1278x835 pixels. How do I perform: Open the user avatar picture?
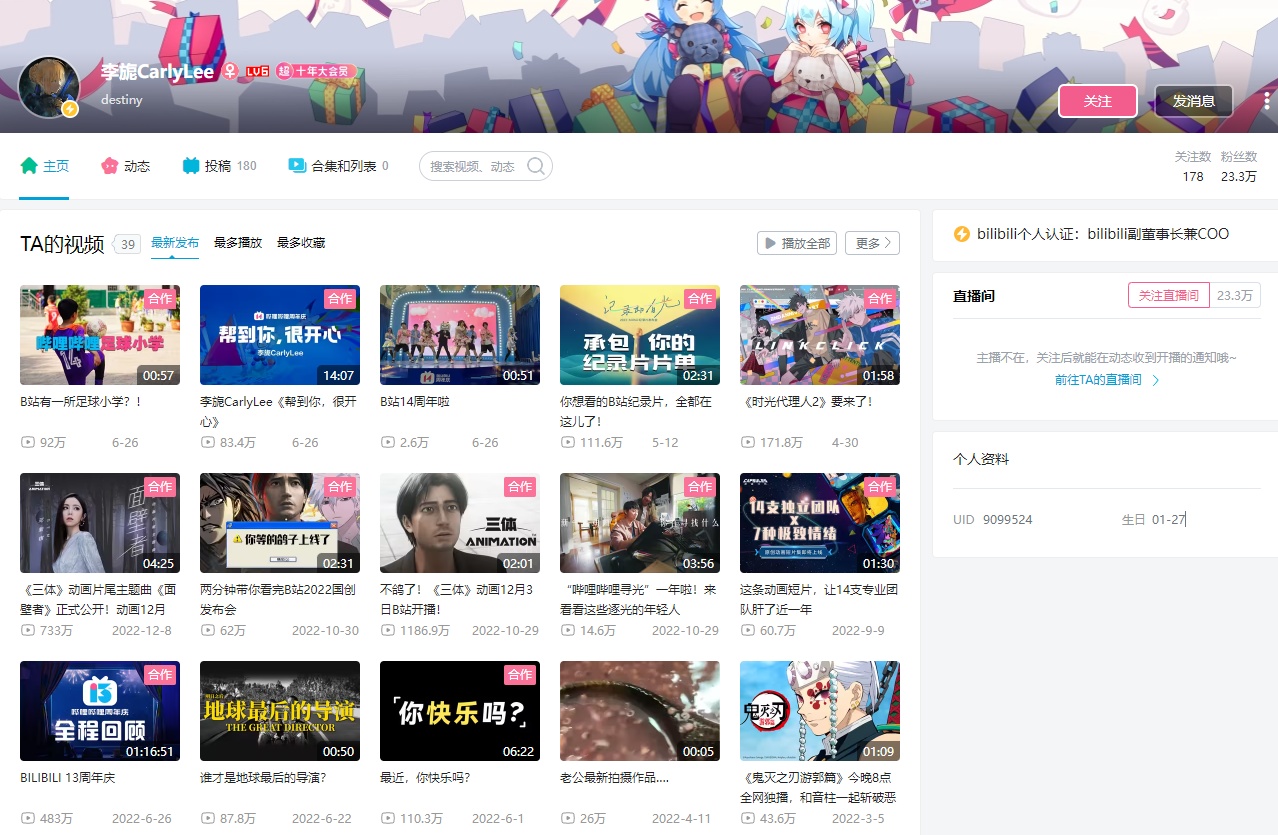coord(49,87)
